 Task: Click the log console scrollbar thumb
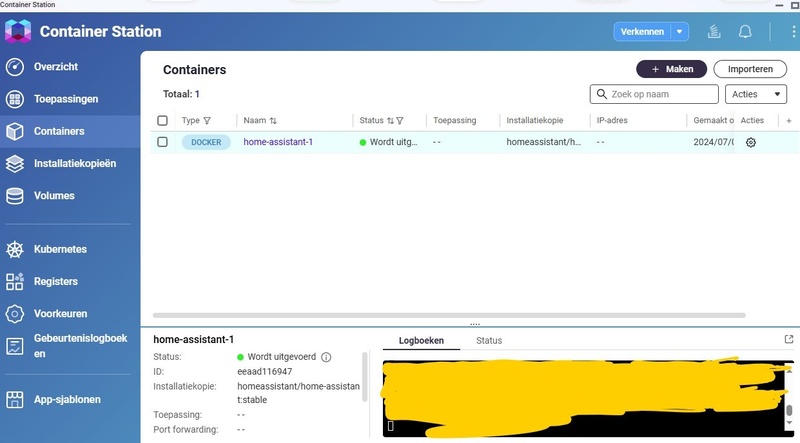point(789,410)
